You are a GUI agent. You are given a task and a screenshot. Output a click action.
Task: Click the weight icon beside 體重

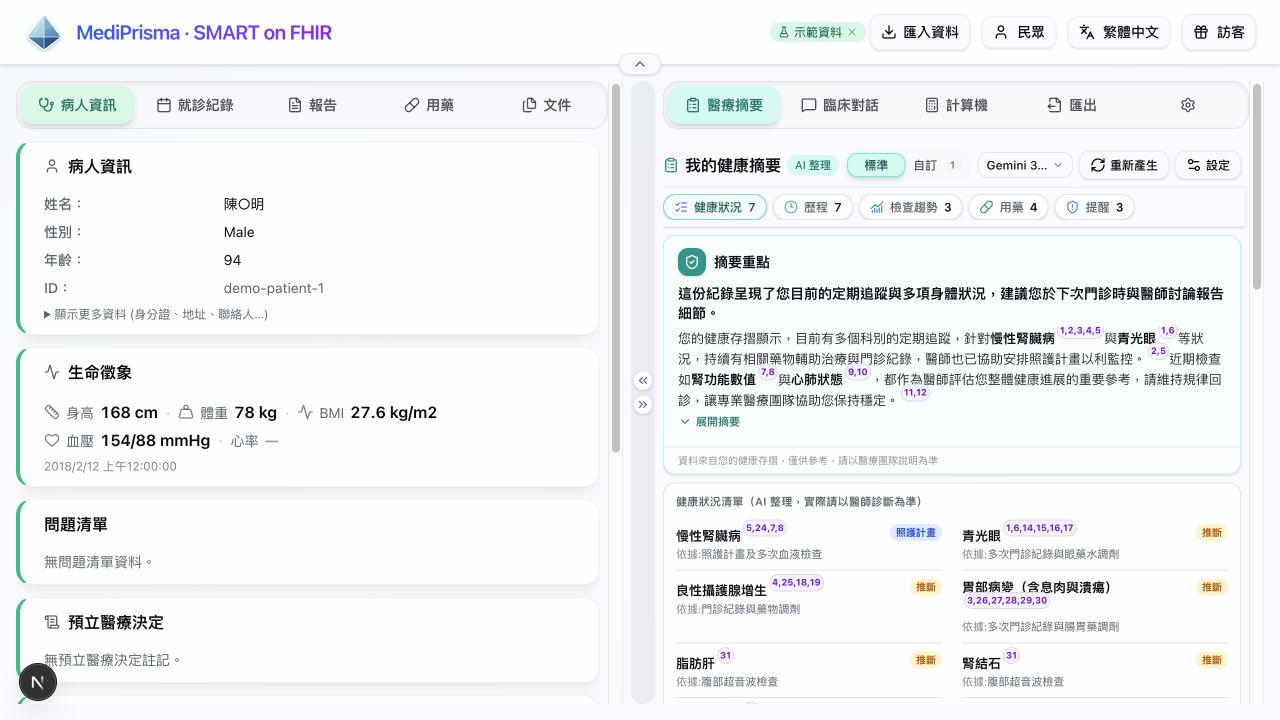[186, 413]
